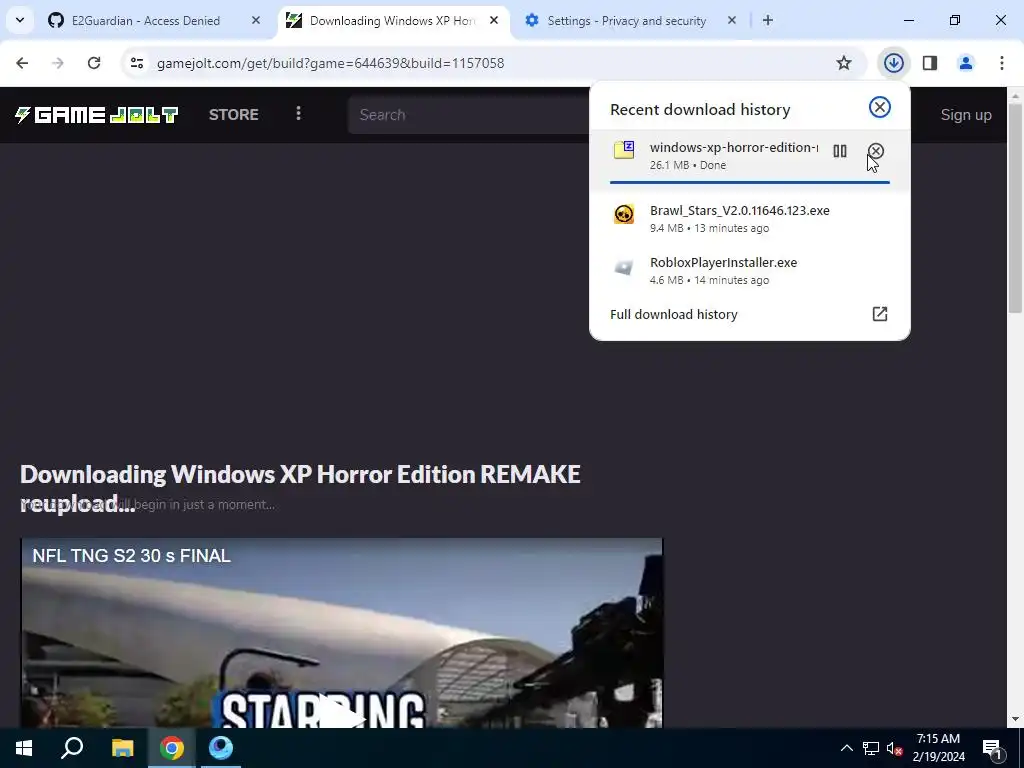Open the Windows Start menu

[24, 748]
